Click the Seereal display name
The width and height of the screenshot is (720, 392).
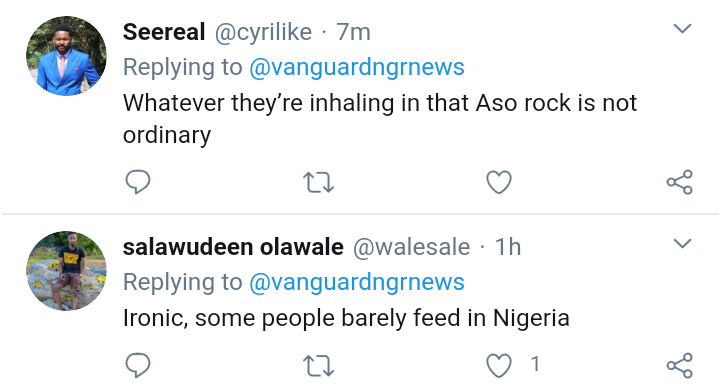(163, 32)
